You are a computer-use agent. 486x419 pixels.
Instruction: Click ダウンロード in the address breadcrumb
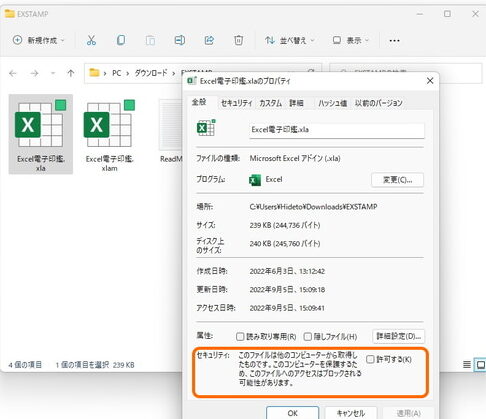pos(151,73)
